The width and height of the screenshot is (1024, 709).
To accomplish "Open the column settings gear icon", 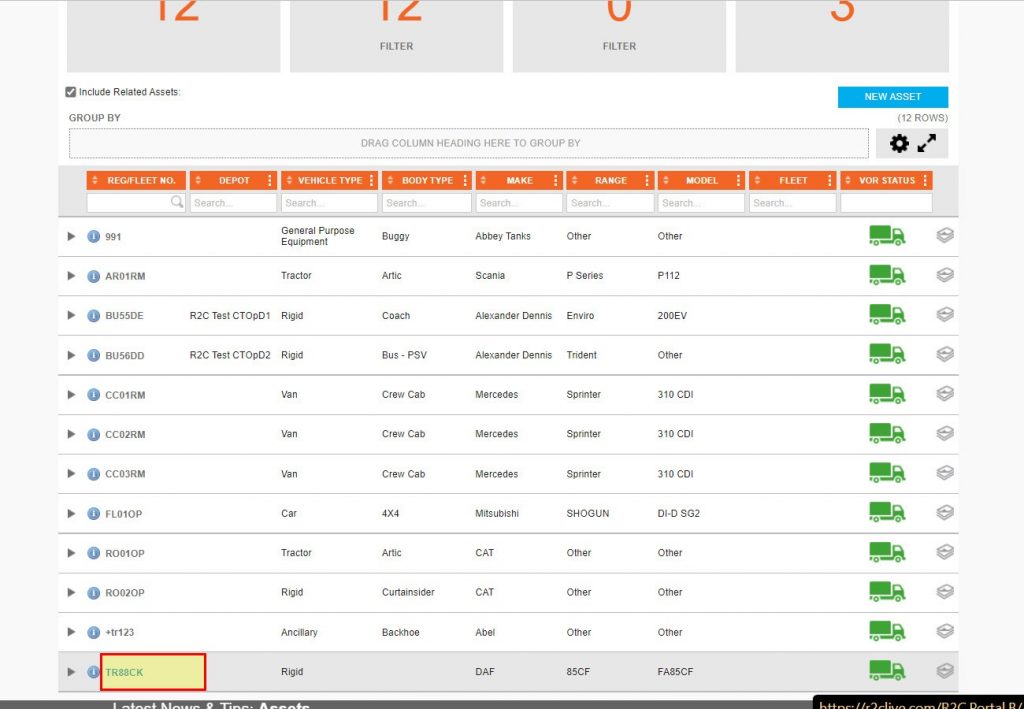I will tap(899, 143).
